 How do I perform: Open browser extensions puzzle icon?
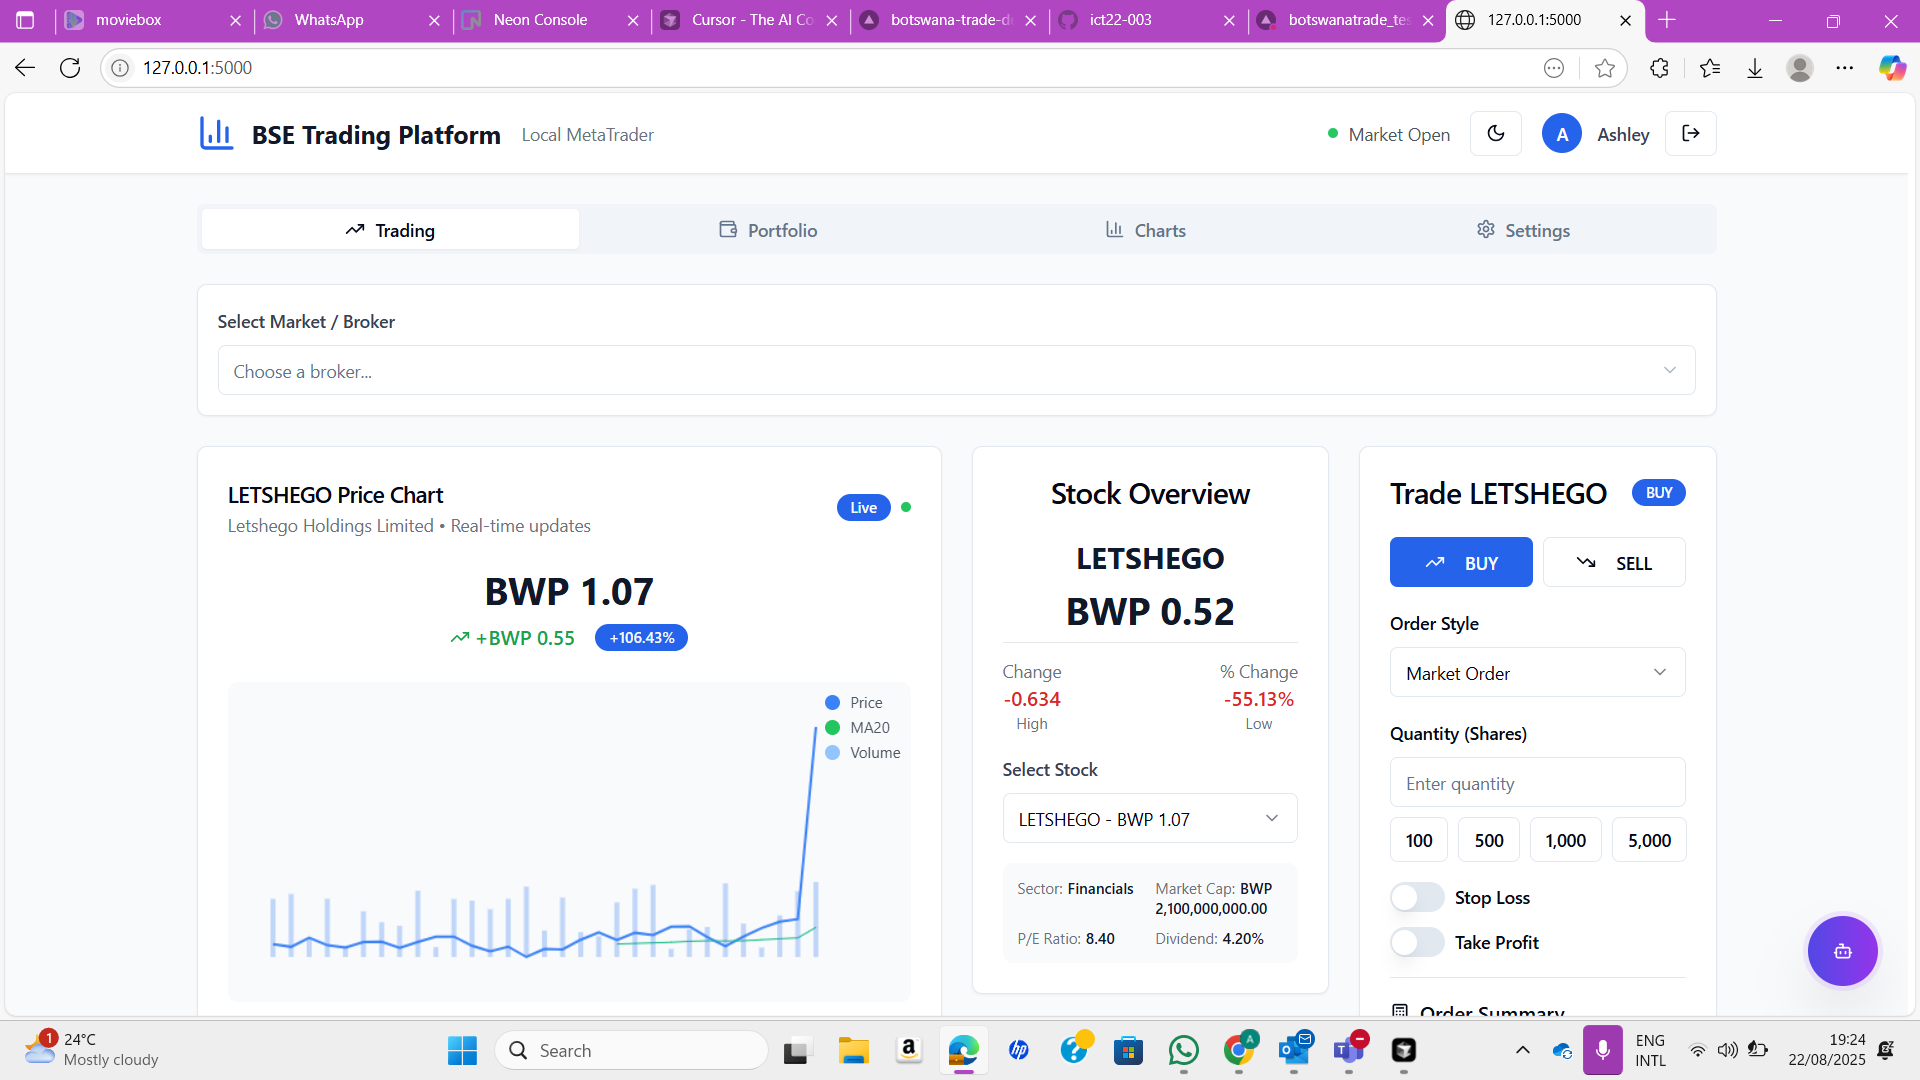click(x=1659, y=68)
